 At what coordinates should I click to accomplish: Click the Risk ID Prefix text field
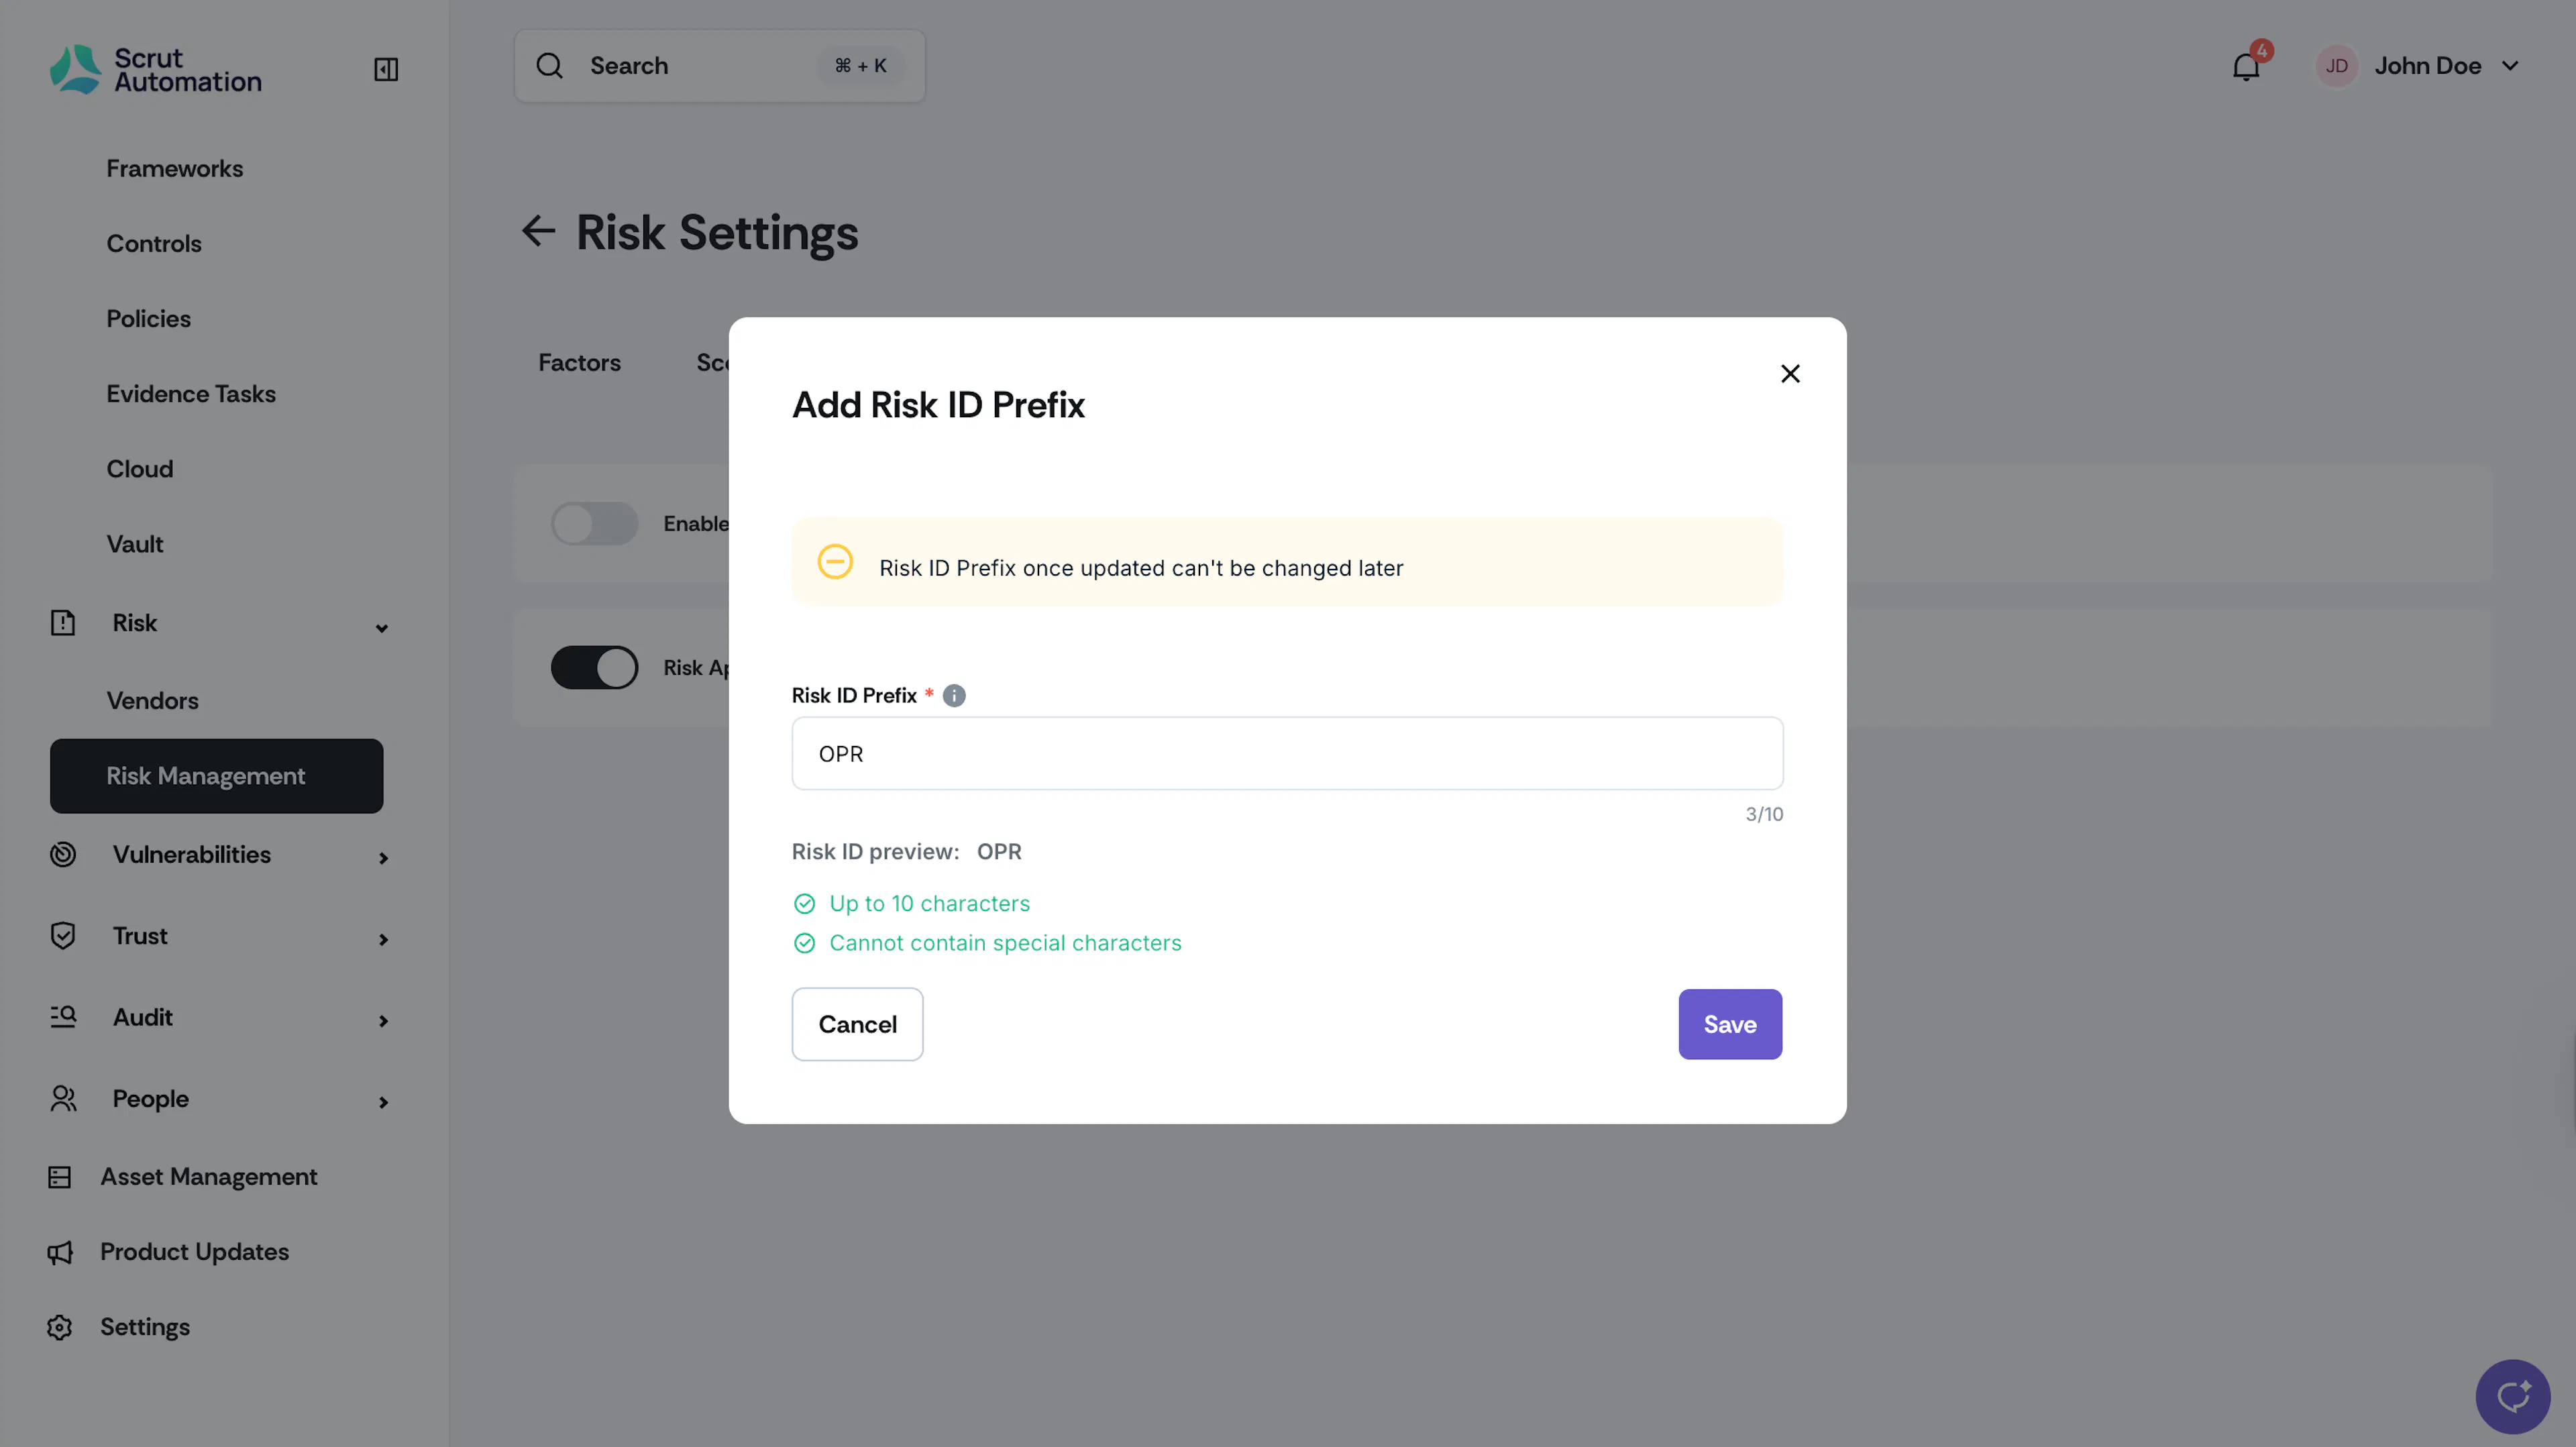tap(1286, 753)
